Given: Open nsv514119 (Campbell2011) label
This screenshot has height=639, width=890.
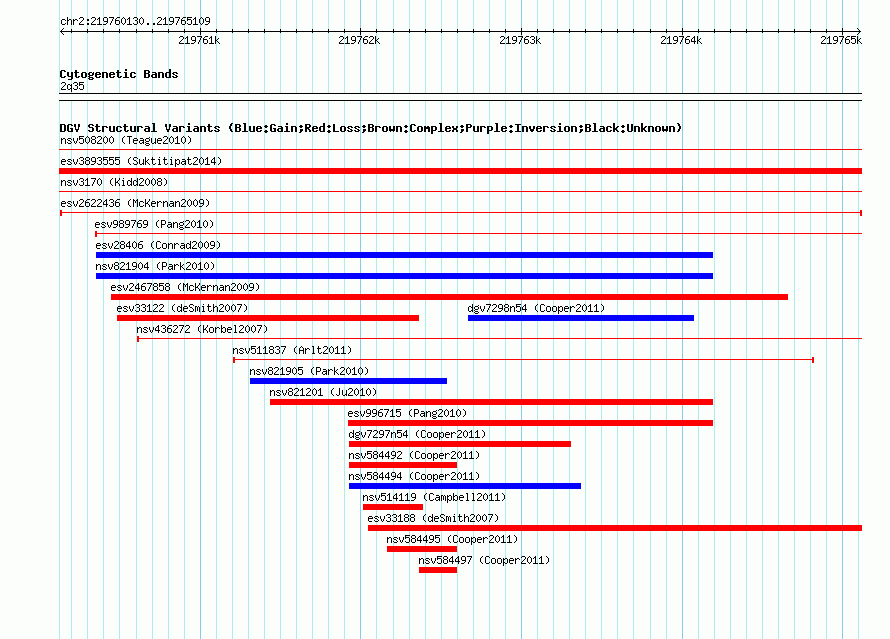Looking at the screenshot, I should (434, 497).
